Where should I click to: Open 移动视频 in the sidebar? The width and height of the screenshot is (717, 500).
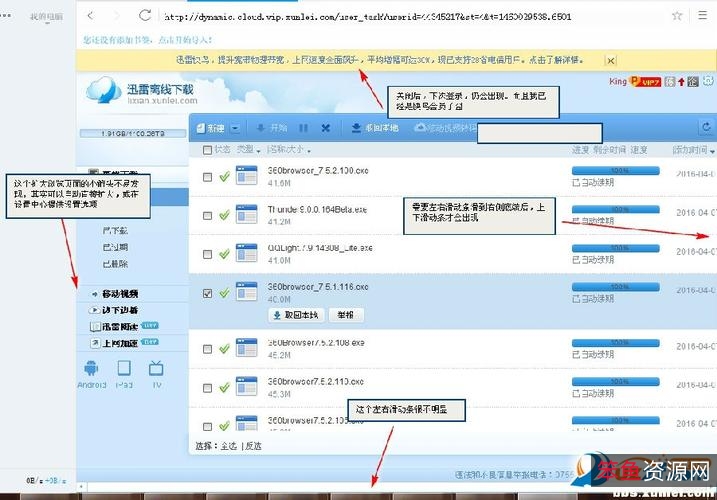(120, 294)
